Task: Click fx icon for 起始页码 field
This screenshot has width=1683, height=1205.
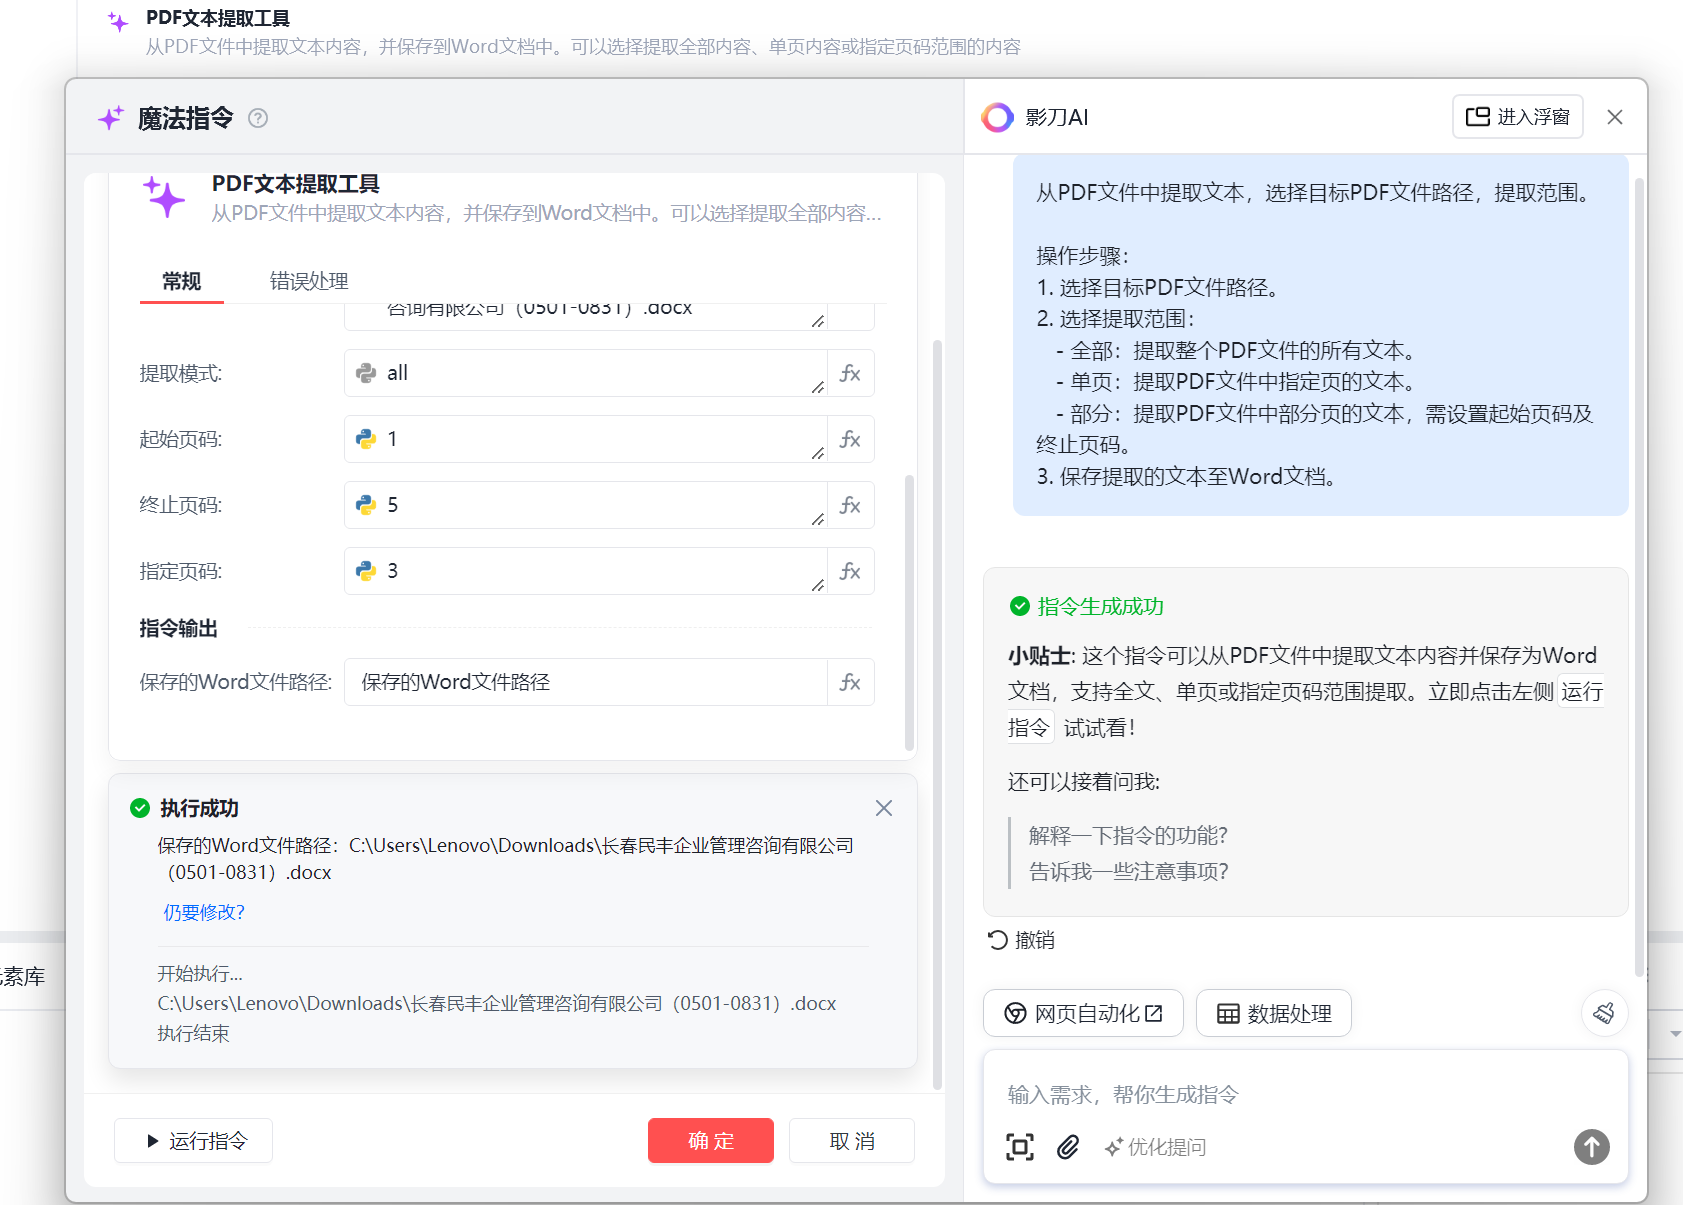Action: [x=850, y=439]
